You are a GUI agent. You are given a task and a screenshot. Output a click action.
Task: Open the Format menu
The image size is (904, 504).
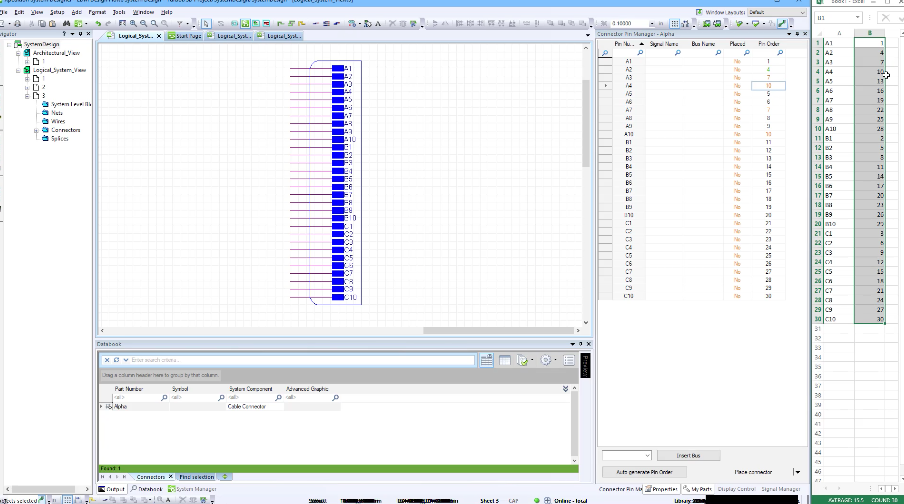click(97, 12)
